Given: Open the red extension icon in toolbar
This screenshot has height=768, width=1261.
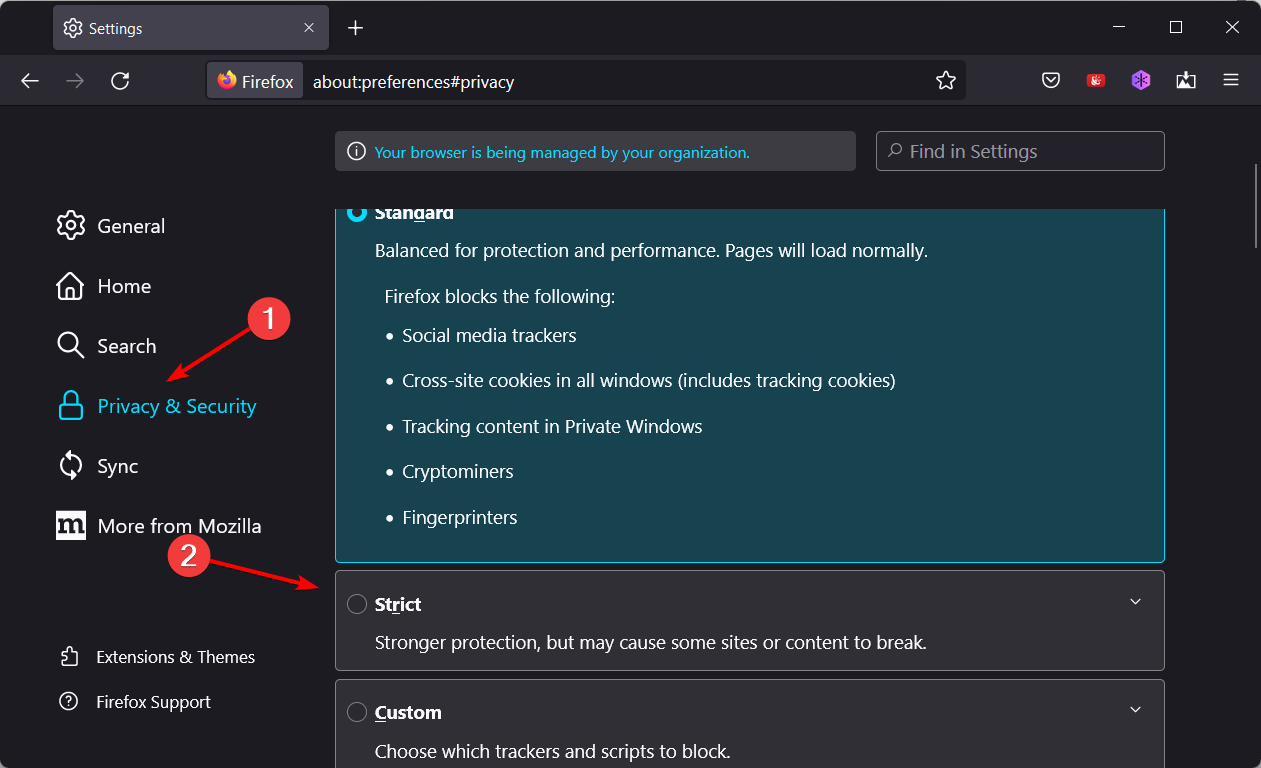Looking at the screenshot, I should [x=1096, y=81].
